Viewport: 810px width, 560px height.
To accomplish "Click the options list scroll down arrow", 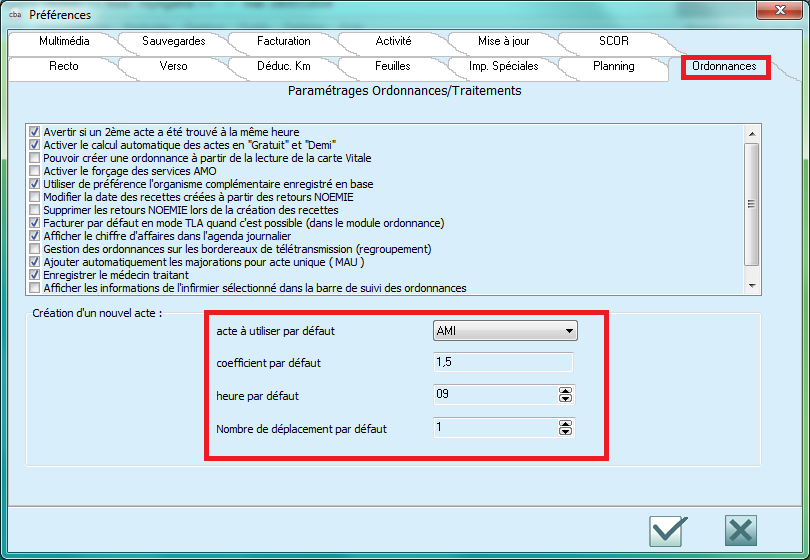I will tap(752, 286).
